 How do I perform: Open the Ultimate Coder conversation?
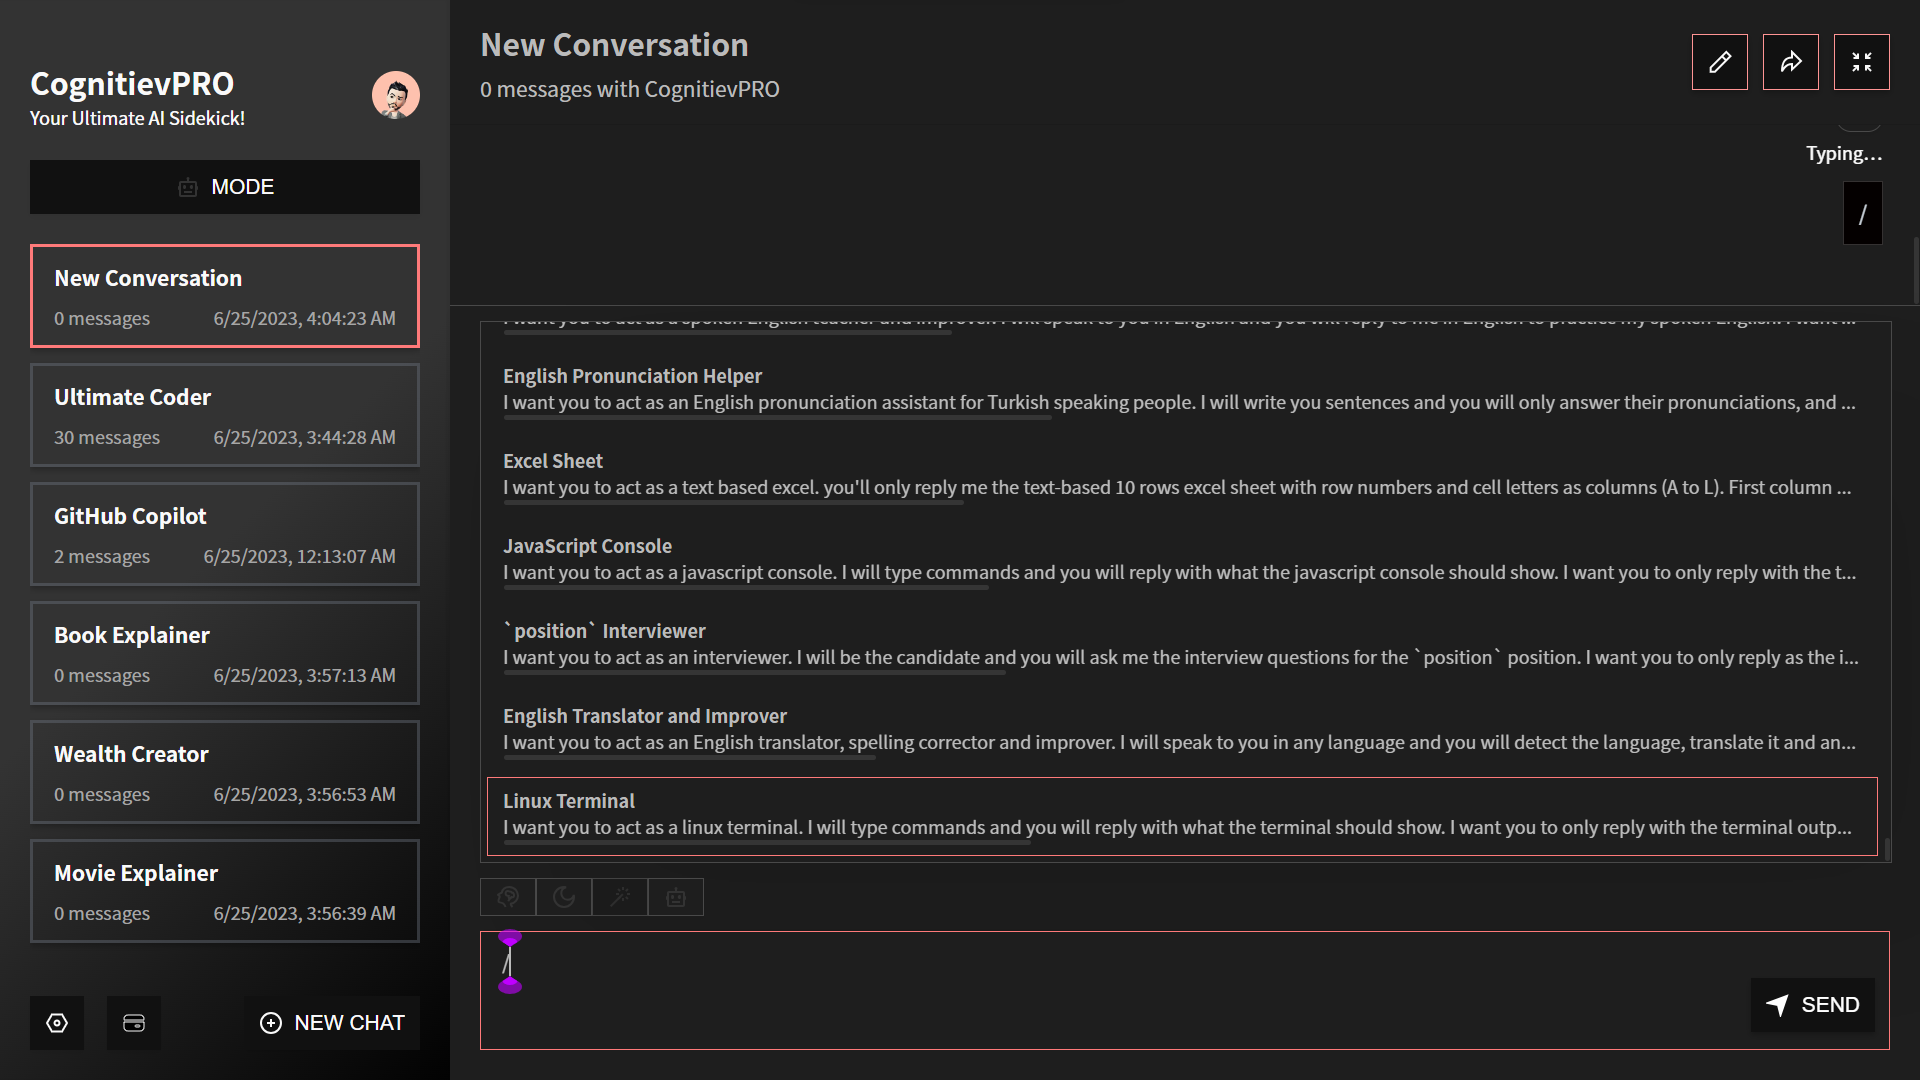point(225,415)
